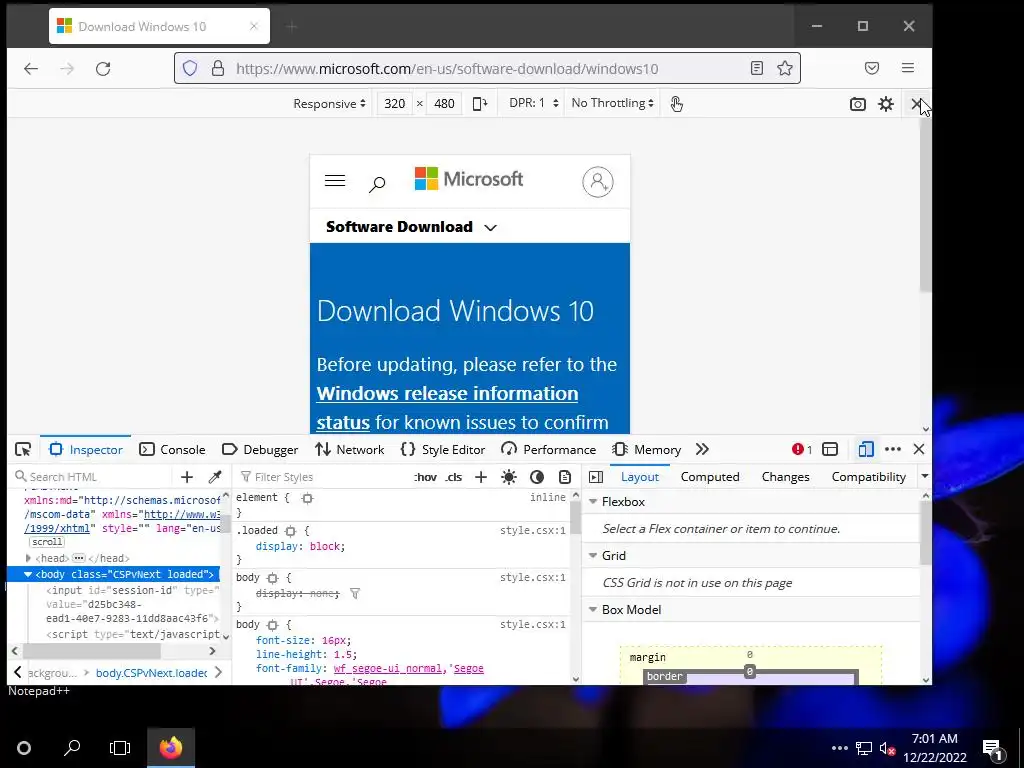Expand the head node in markup
1024x768 pixels.
(28, 558)
